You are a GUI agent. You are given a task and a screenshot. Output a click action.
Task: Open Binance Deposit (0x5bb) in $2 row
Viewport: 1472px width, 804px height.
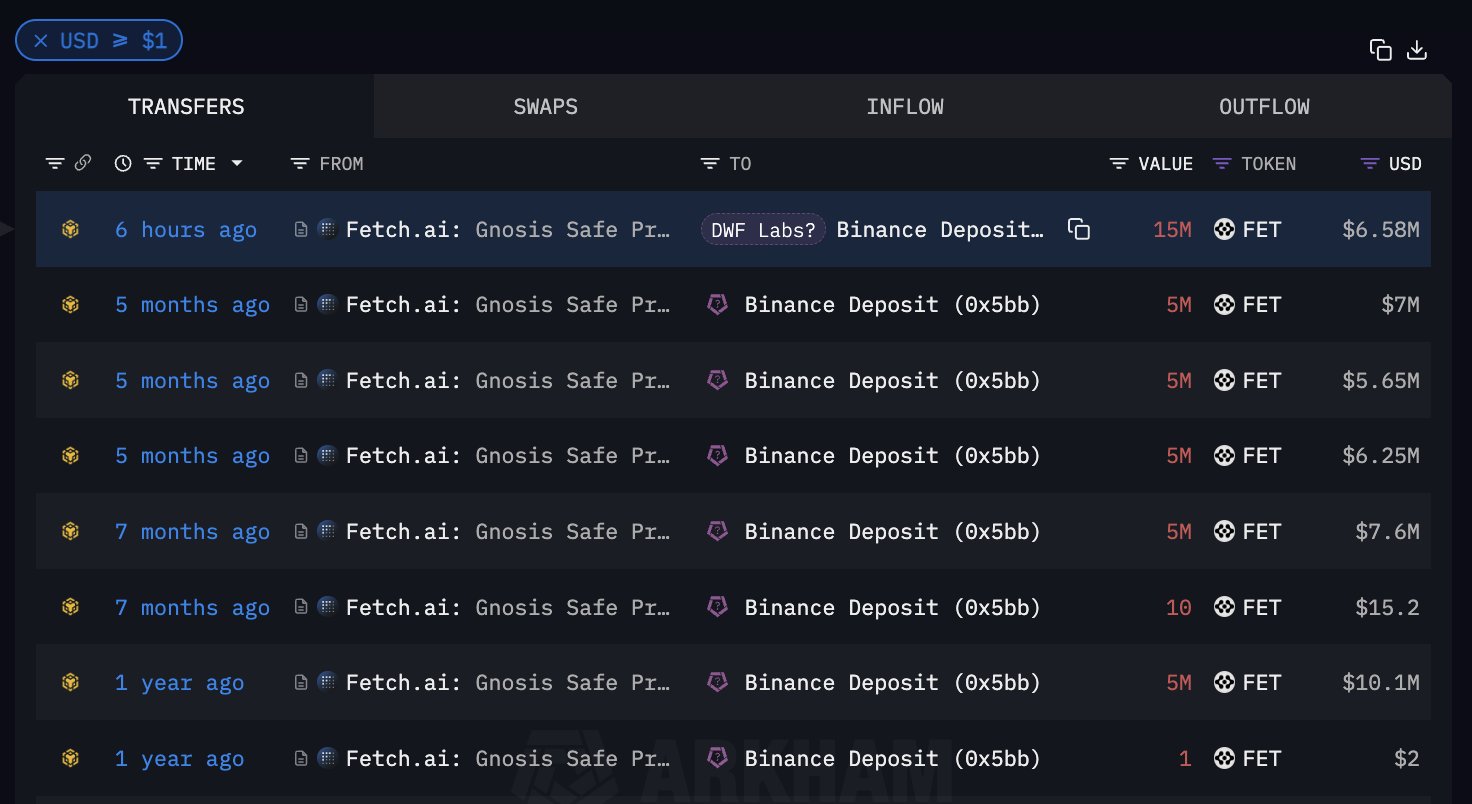892,759
